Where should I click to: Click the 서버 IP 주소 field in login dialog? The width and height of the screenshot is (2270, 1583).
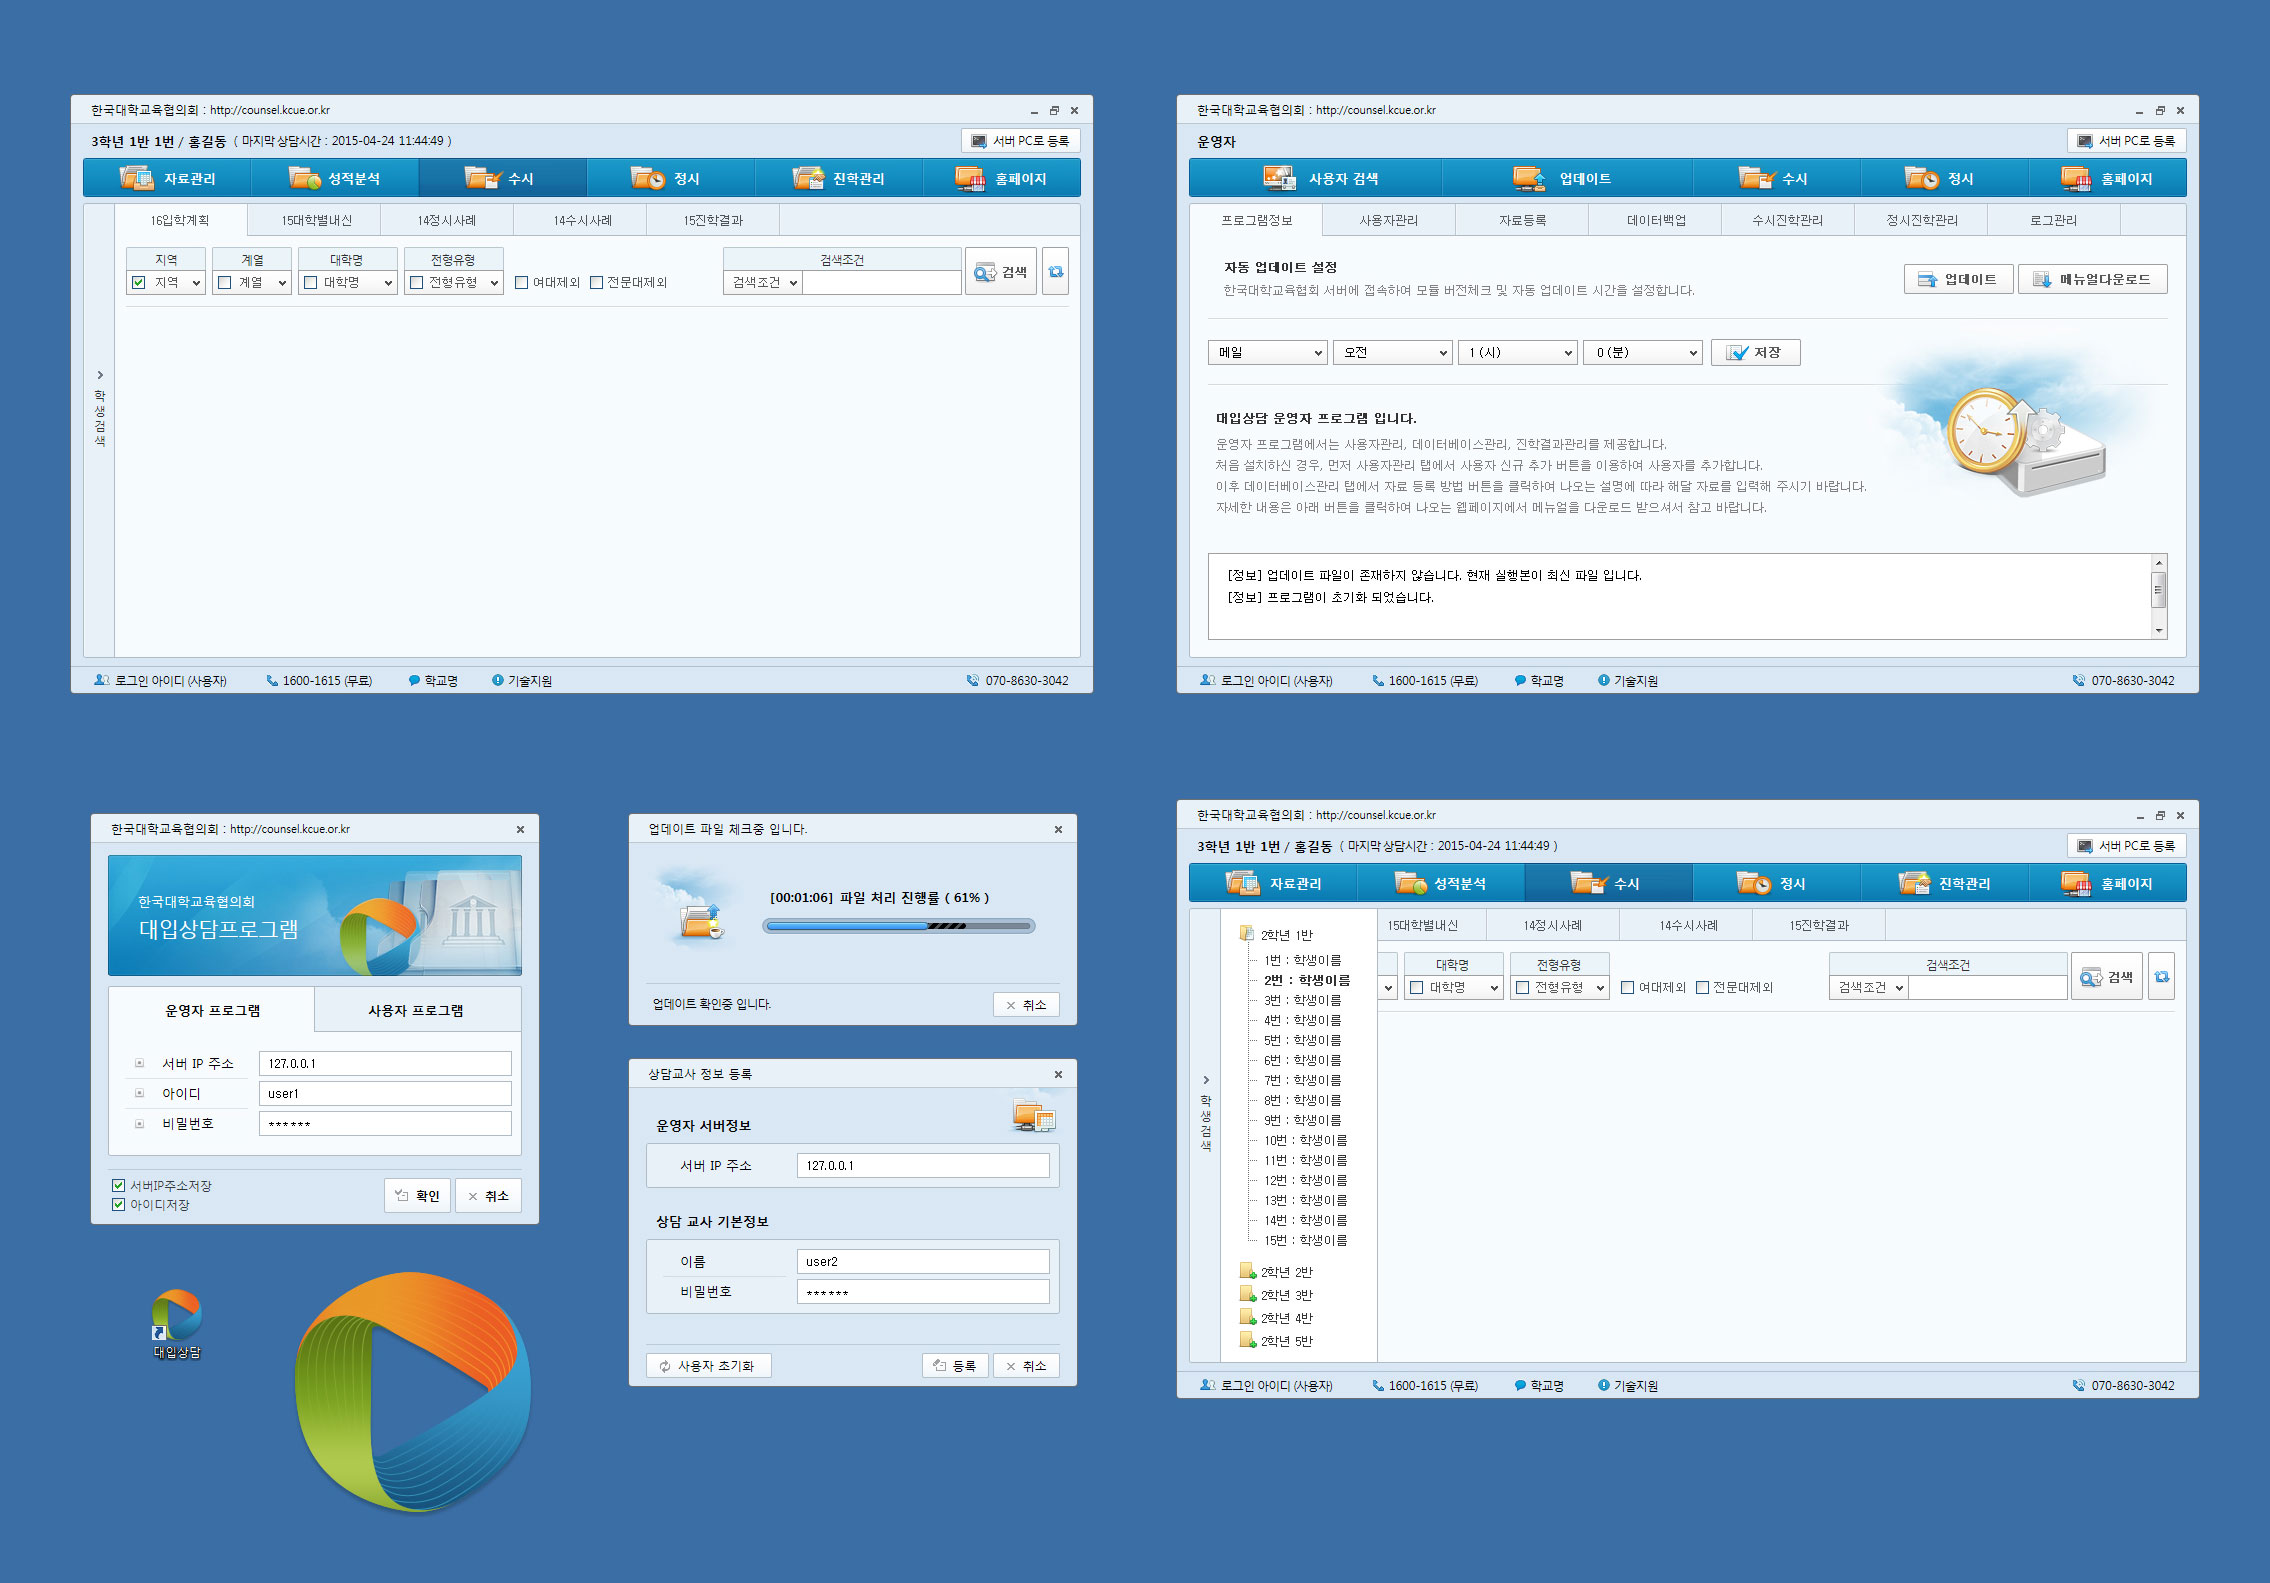point(385,1063)
